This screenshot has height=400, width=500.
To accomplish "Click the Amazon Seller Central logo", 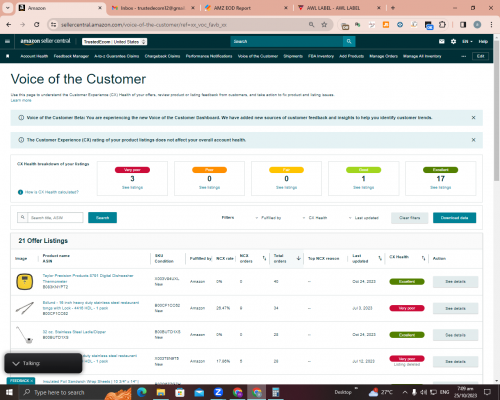I will [x=45, y=41].
